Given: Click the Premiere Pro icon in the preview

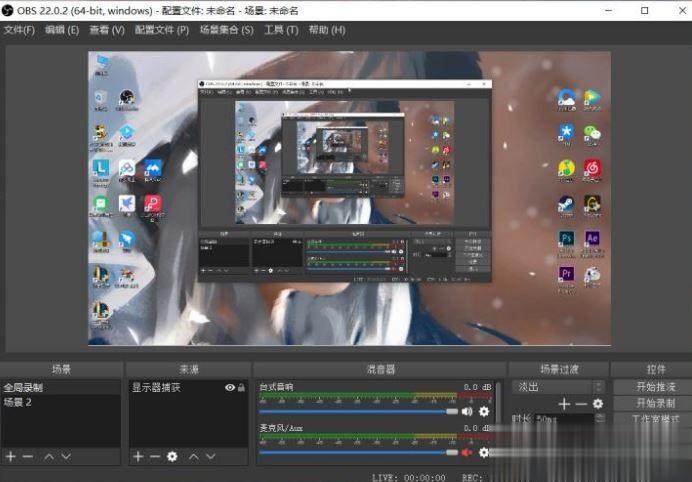Looking at the screenshot, I should [x=566, y=274].
